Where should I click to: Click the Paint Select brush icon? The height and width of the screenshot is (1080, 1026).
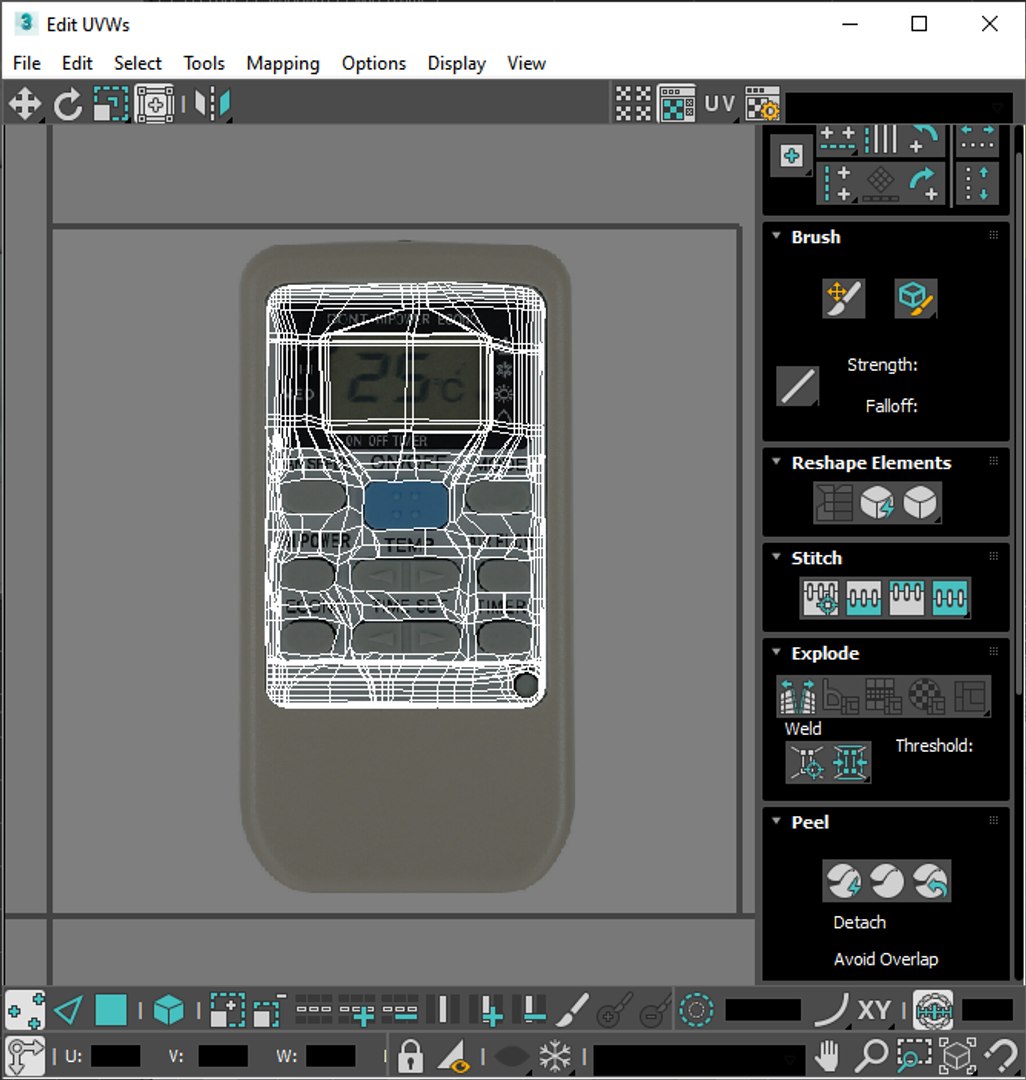(572, 1010)
